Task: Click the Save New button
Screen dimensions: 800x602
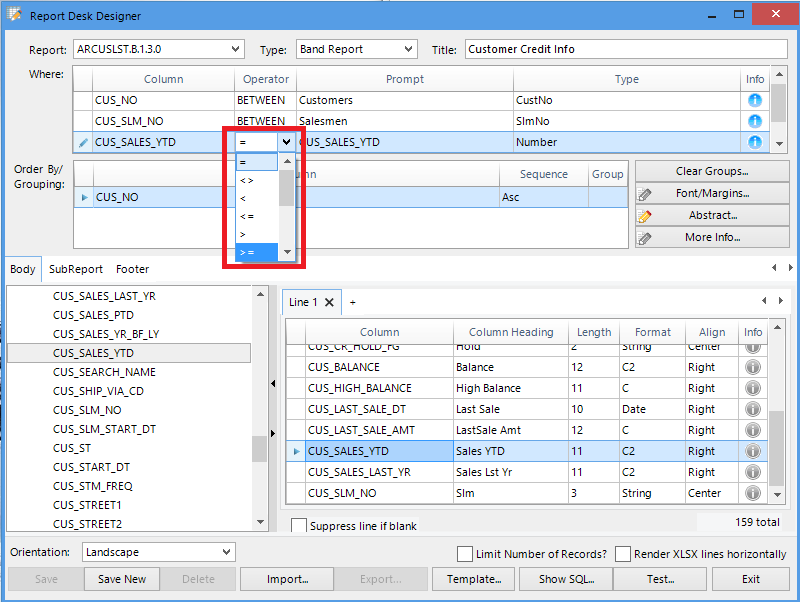Action: click(122, 579)
